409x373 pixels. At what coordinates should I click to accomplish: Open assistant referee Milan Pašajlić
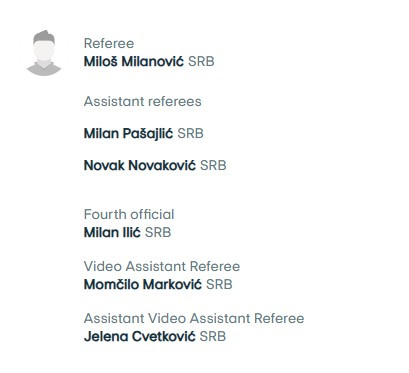(x=129, y=133)
